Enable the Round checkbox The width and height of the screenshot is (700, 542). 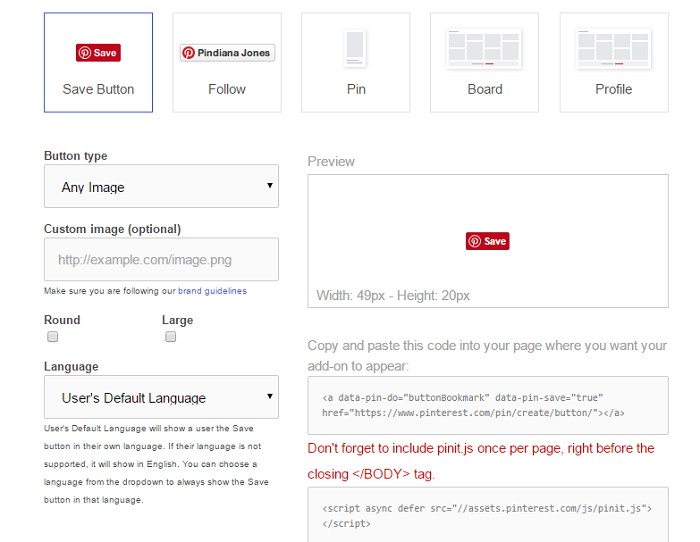coord(53,337)
